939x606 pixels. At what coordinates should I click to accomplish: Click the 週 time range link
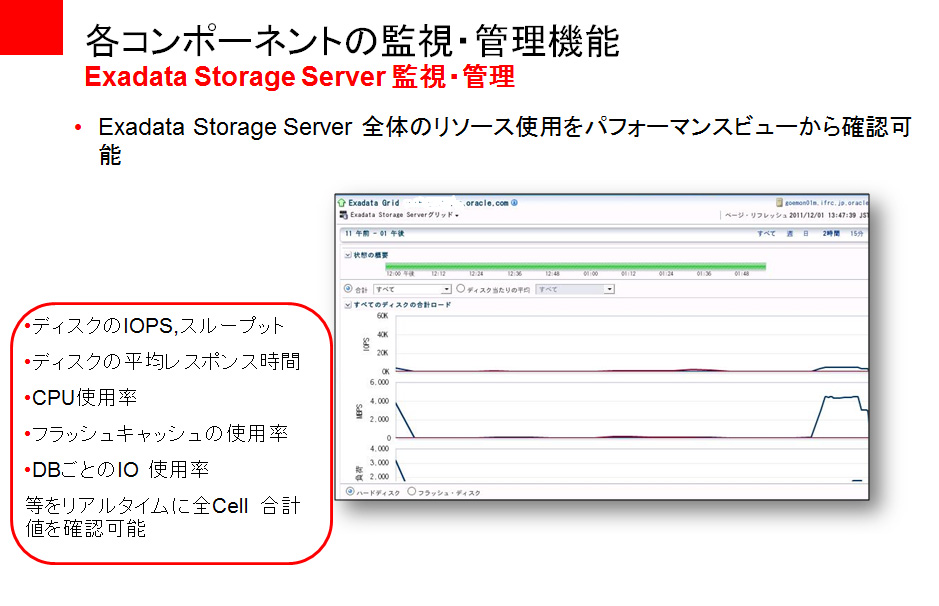(790, 234)
